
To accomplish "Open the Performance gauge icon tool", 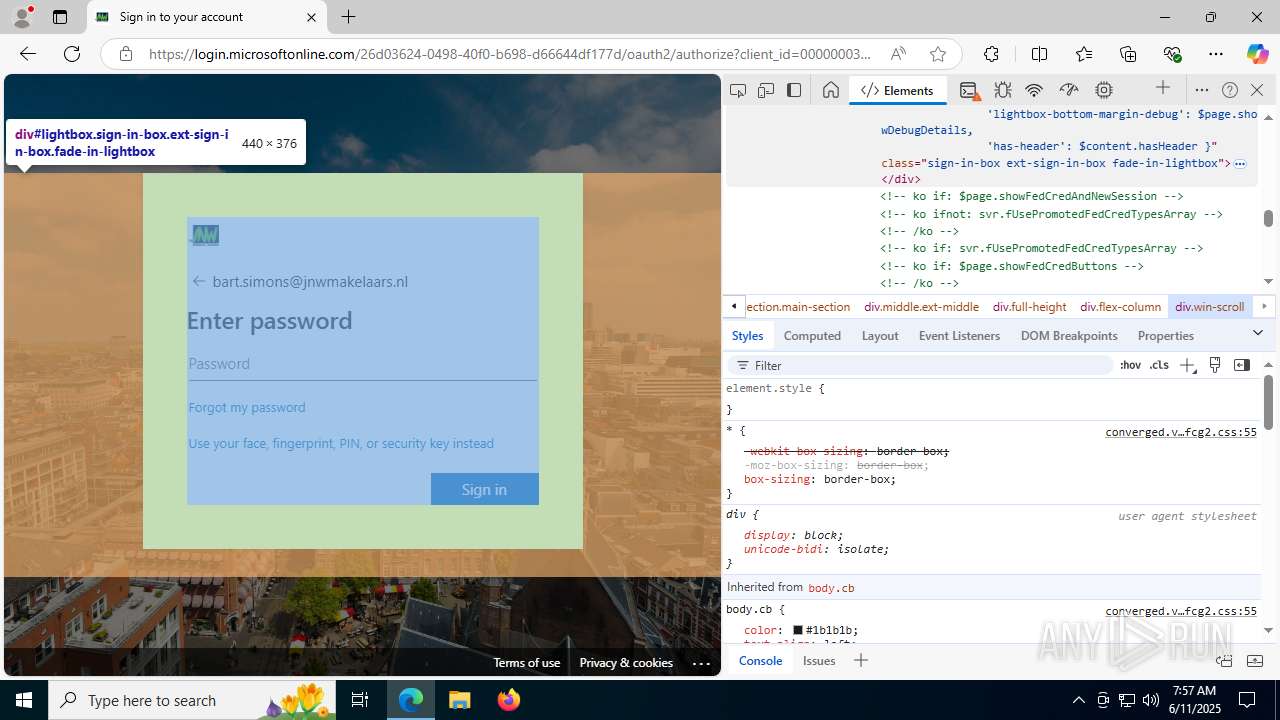I will 1069,90.
